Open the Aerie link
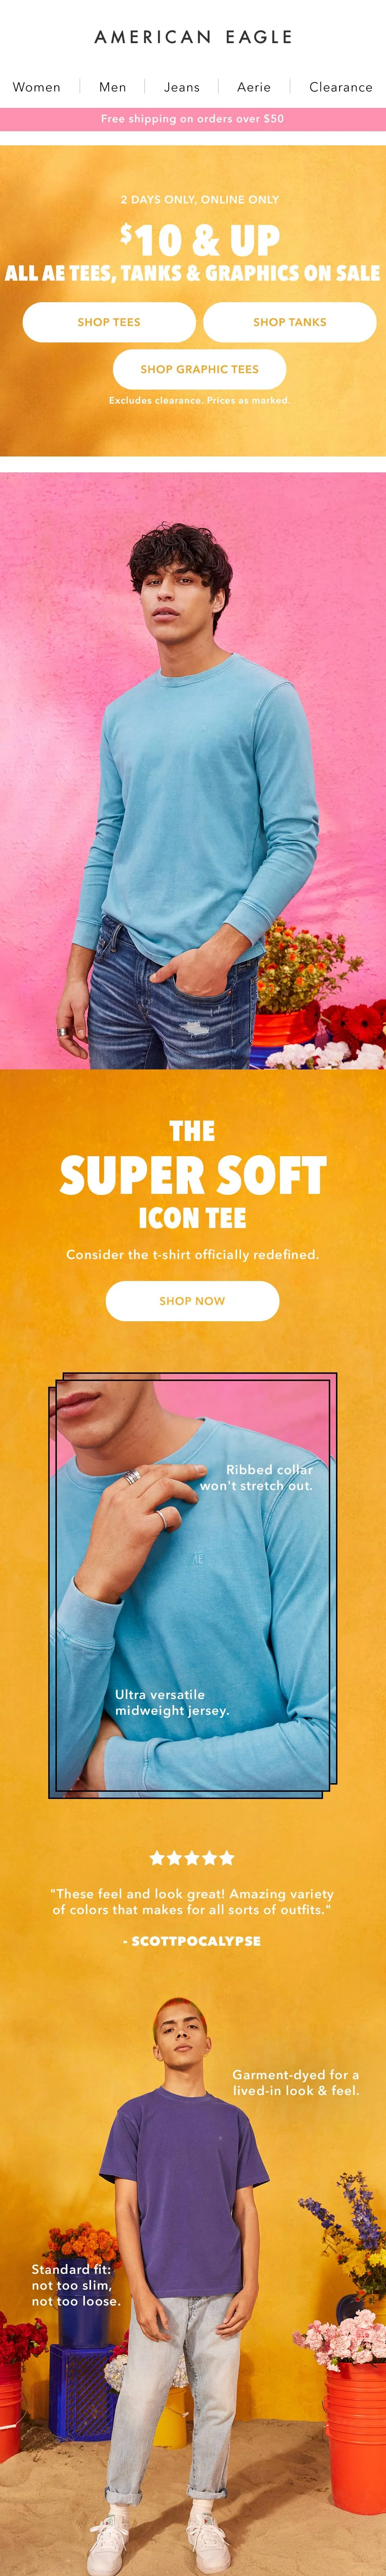386x2576 pixels. (x=254, y=87)
